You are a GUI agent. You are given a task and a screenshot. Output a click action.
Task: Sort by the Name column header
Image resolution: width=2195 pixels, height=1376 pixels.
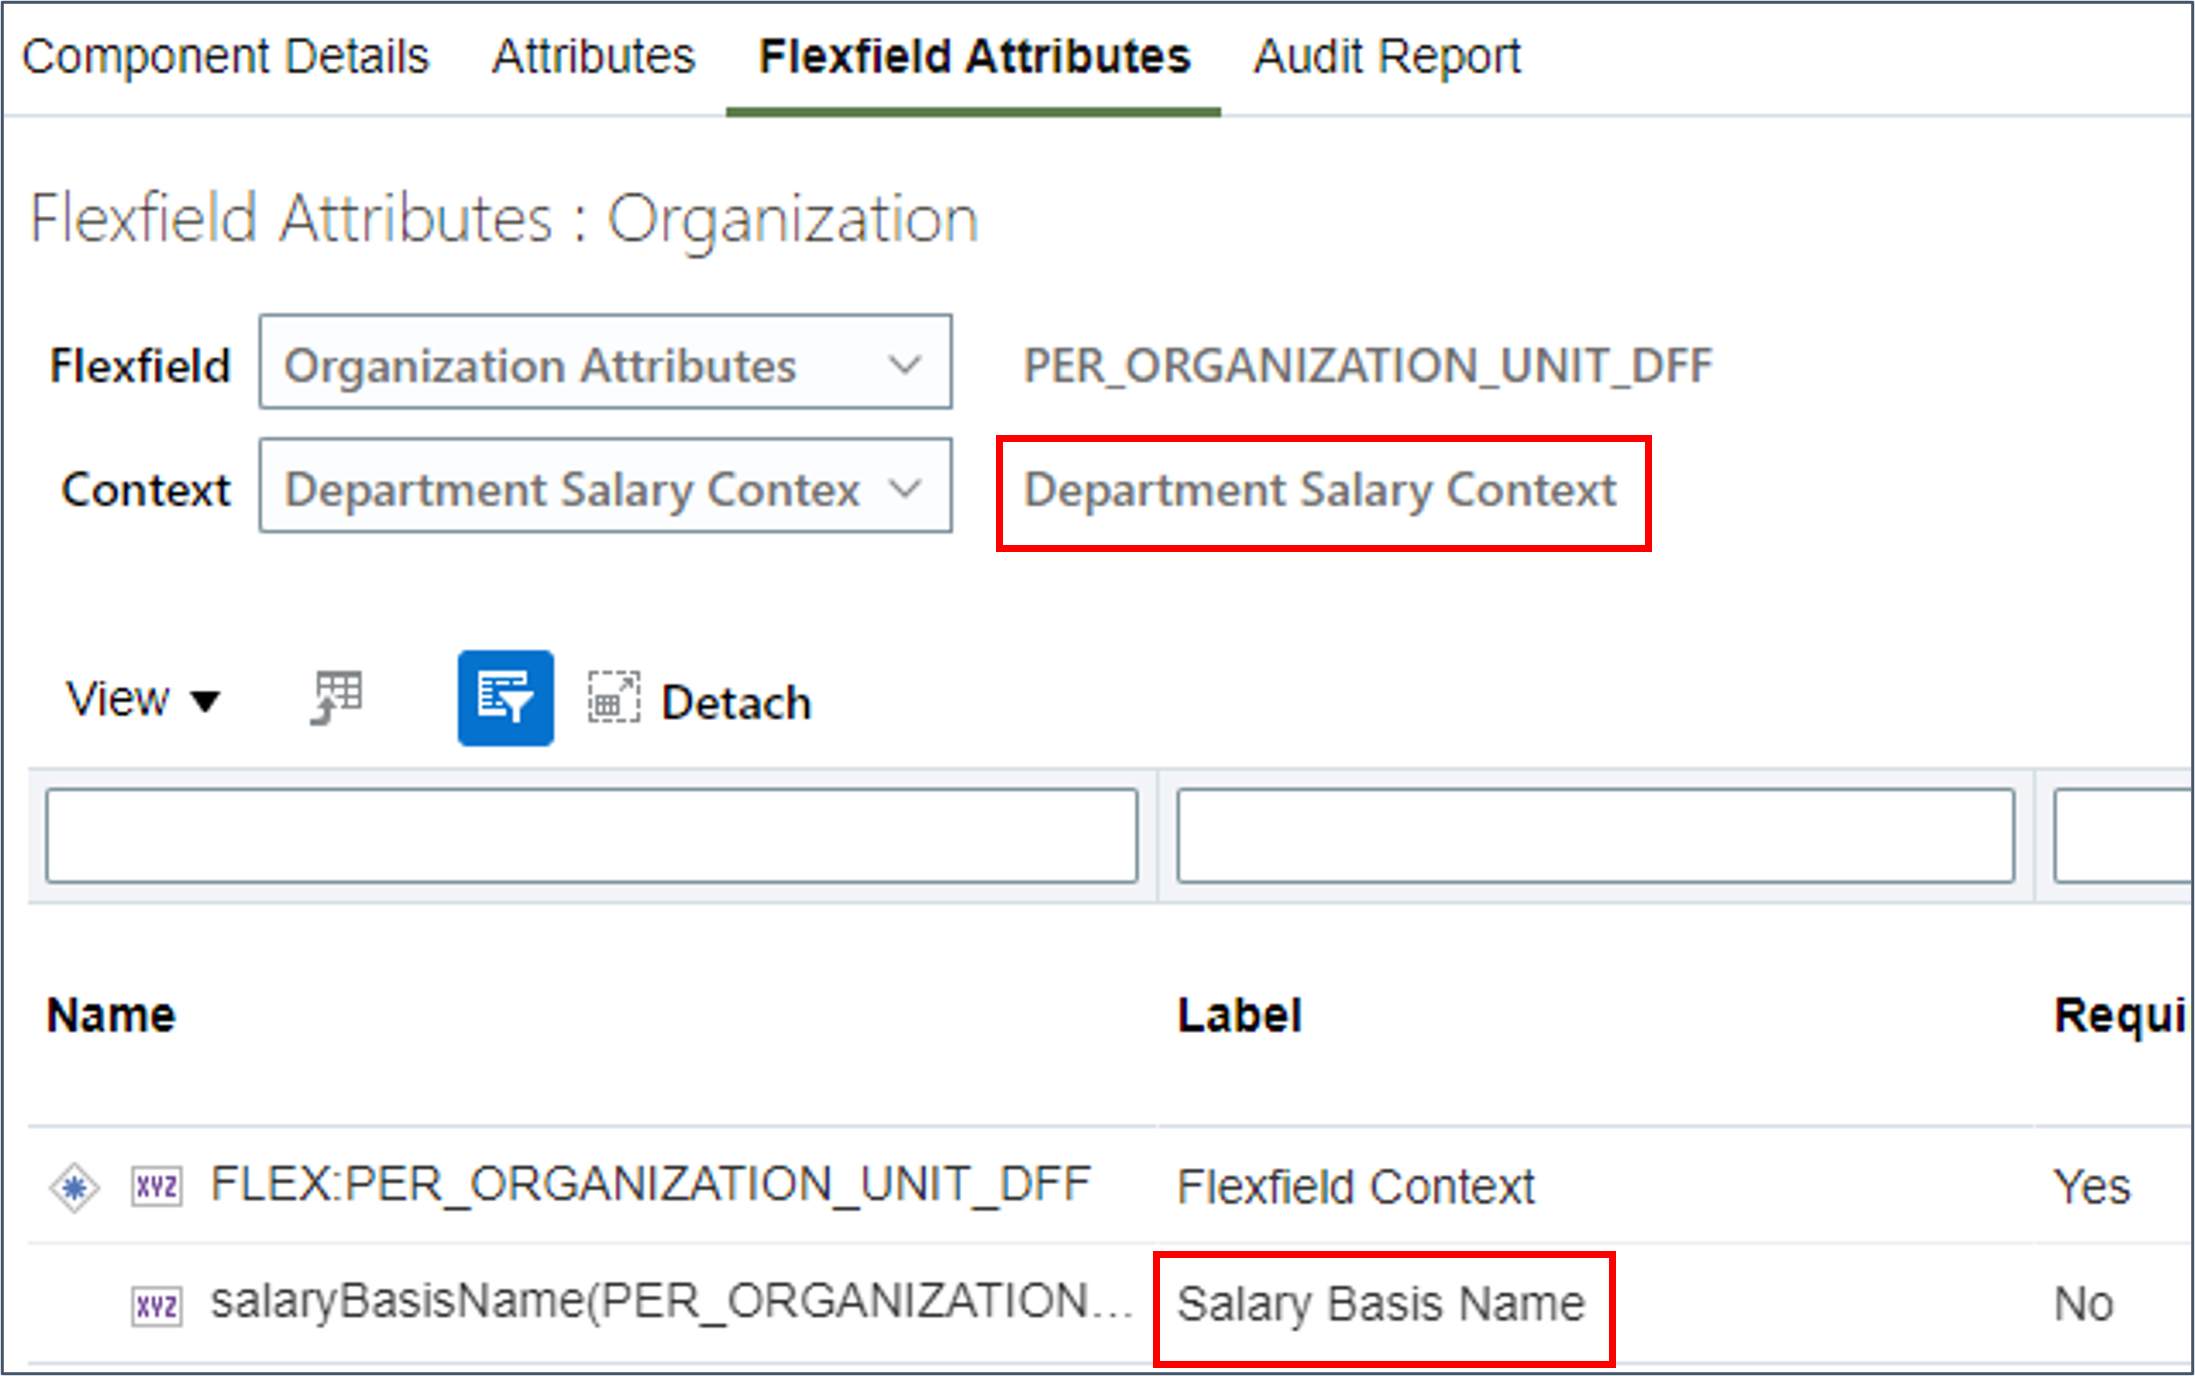coord(111,1015)
